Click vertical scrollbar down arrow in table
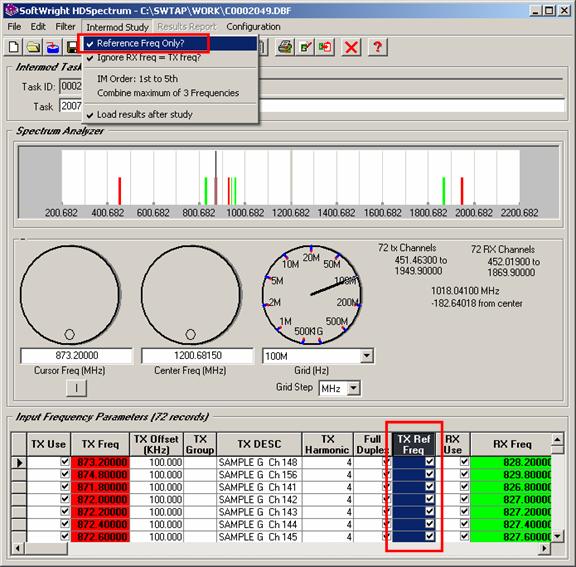 (x=557, y=536)
